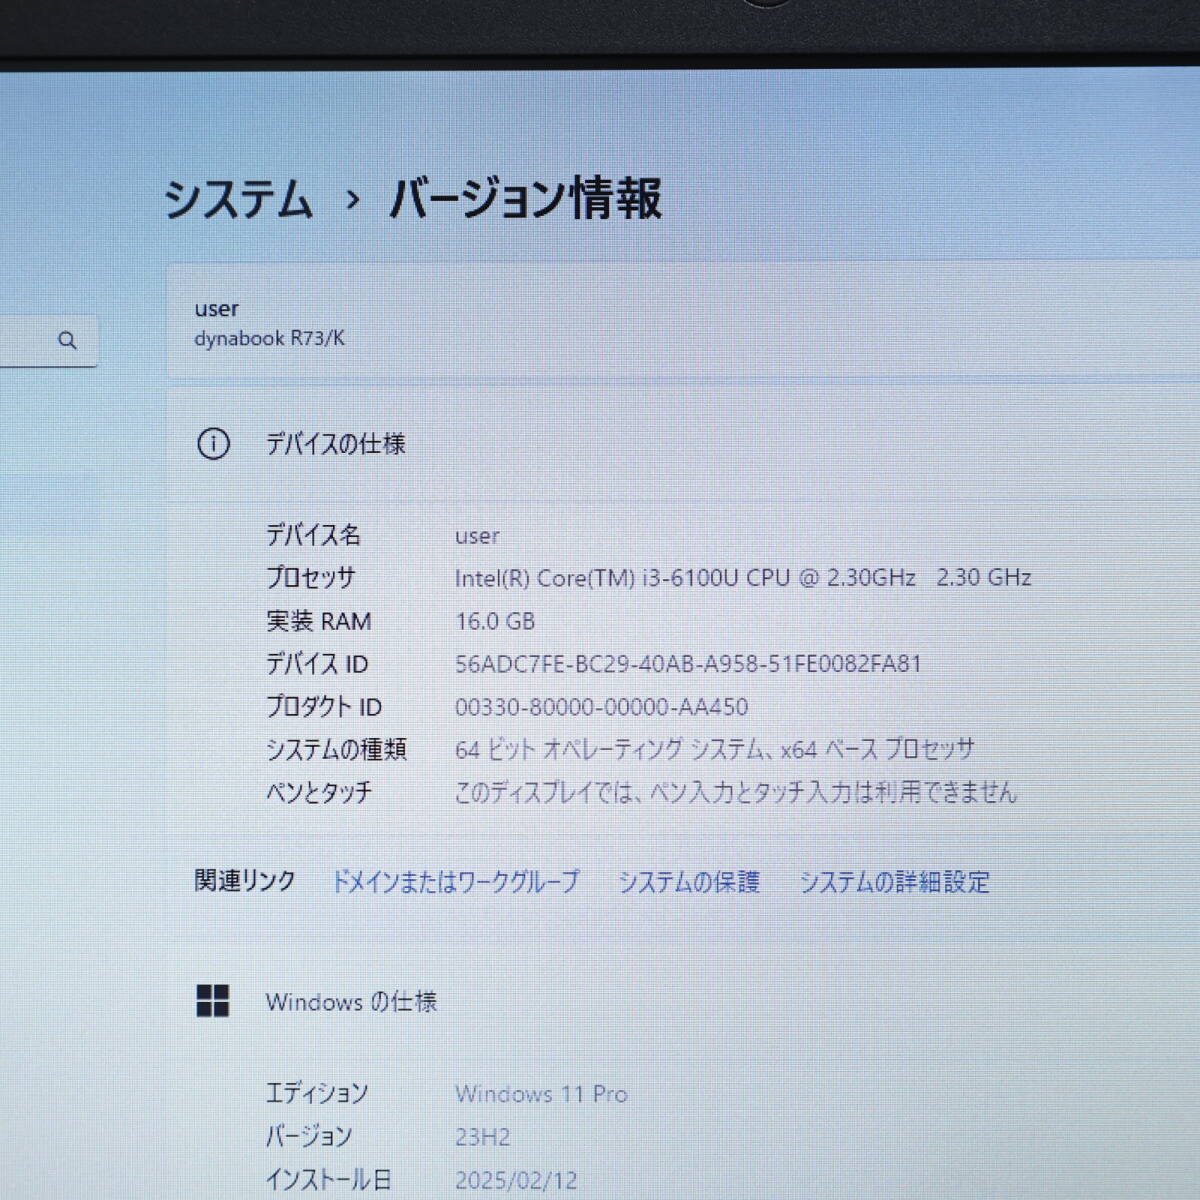Click the user name in the device card

216,309
